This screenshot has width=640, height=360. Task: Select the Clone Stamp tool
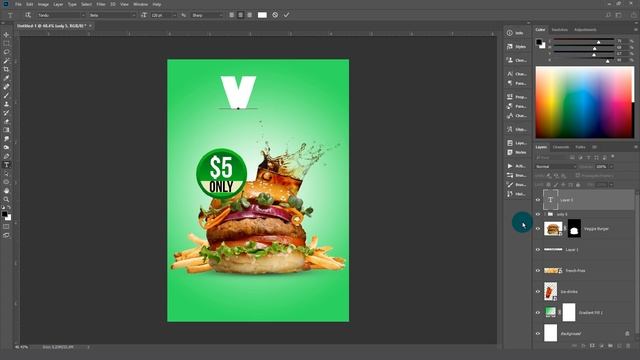(x=6, y=104)
